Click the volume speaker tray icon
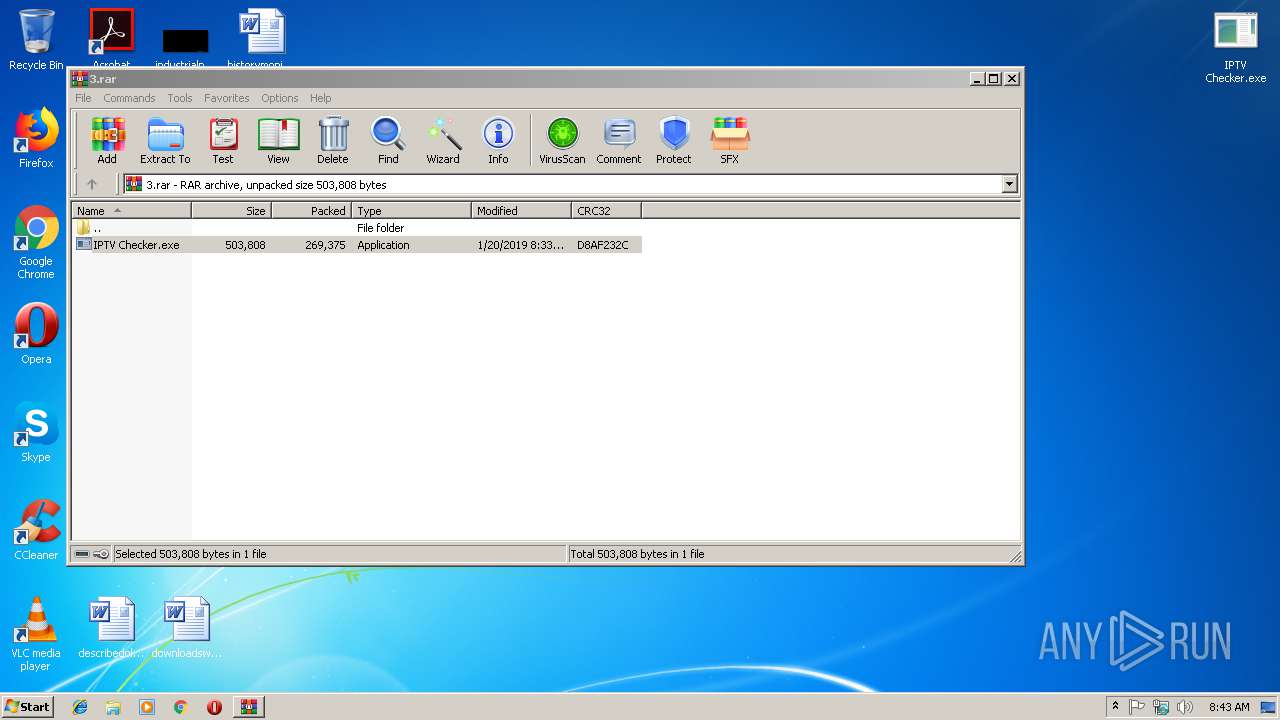The width and height of the screenshot is (1280, 720). tap(1185, 707)
